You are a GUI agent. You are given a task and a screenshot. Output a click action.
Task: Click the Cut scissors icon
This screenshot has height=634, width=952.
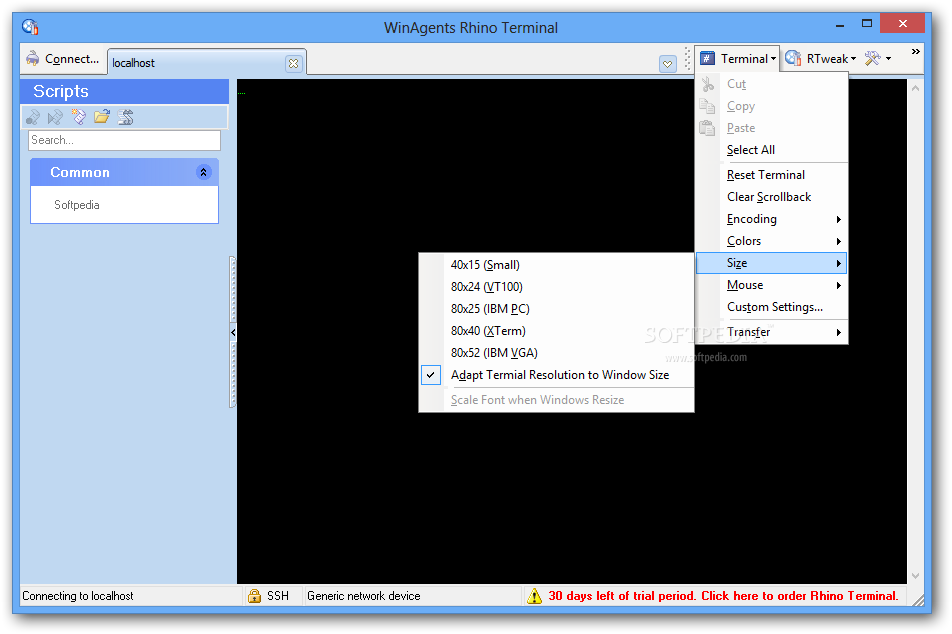pyautogui.click(x=707, y=84)
